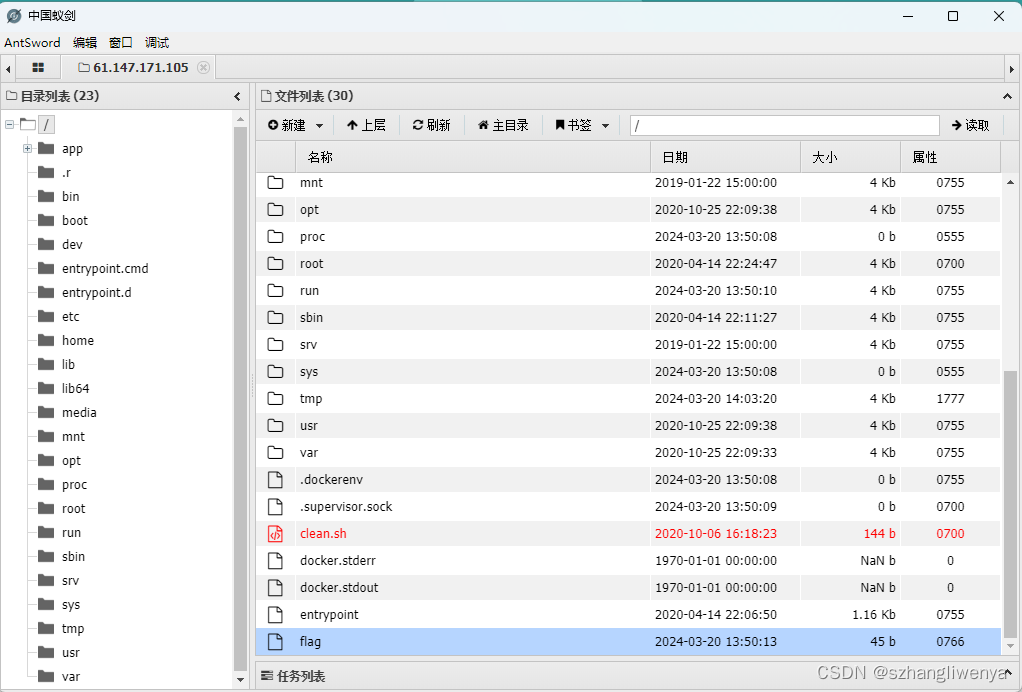Click the site grid icon beside the tabs
The height and width of the screenshot is (692, 1022).
click(38, 67)
